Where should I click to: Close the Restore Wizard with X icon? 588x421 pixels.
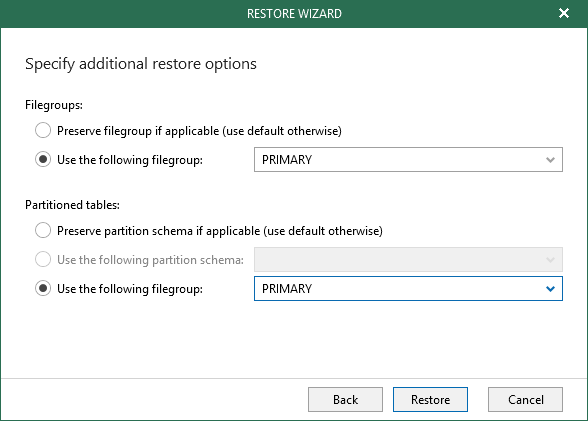point(564,13)
